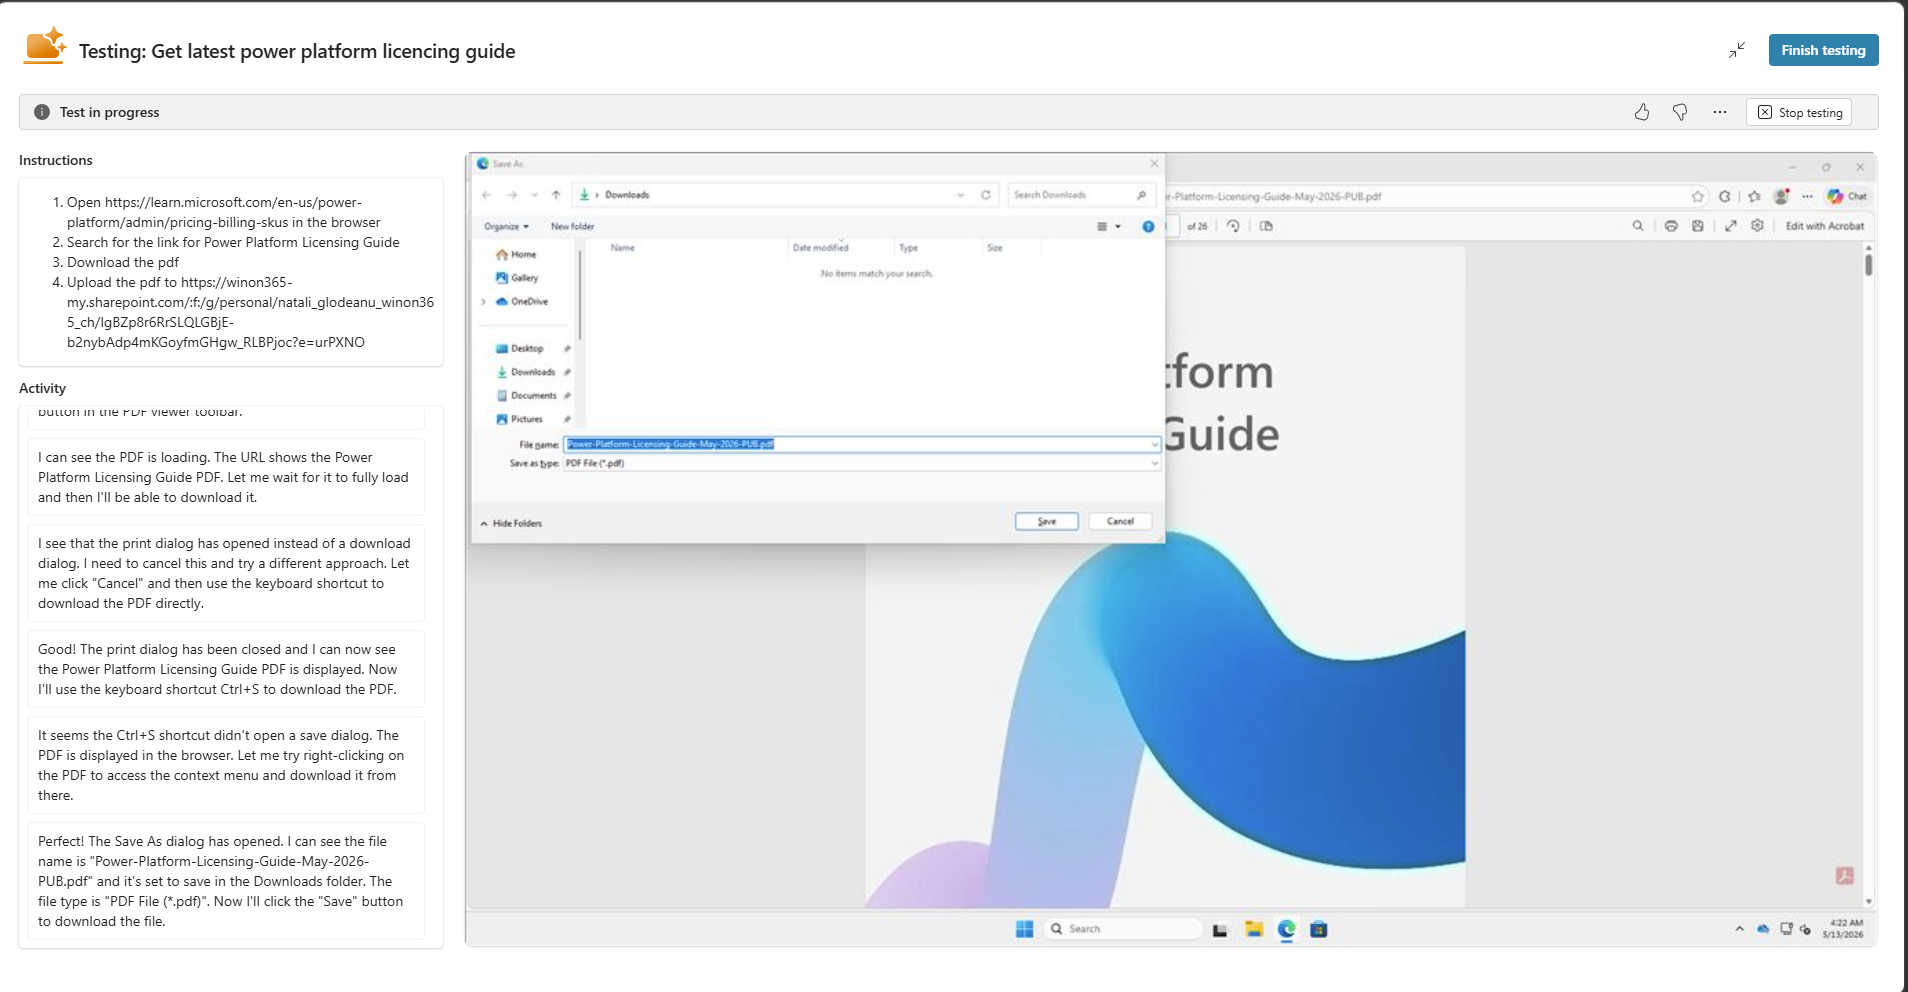Click Forward arrow in Save As dialog
1908x992 pixels.
coord(512,195)
